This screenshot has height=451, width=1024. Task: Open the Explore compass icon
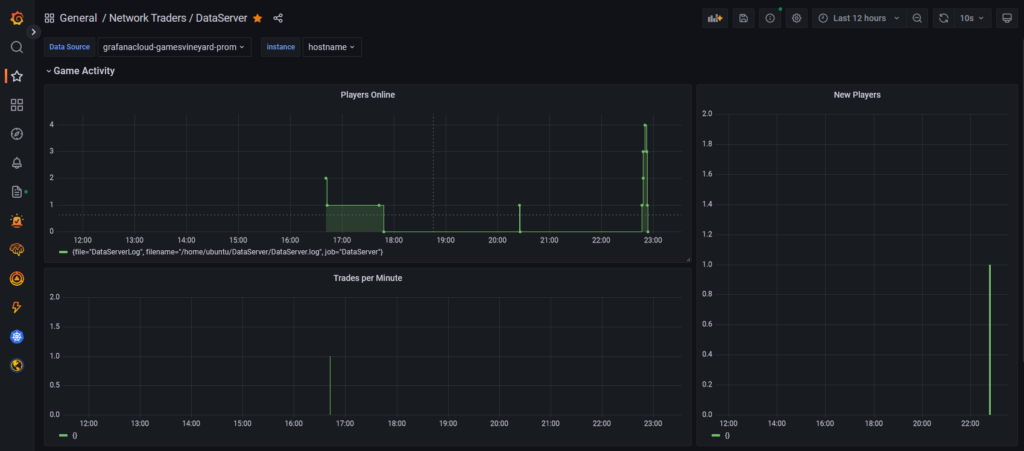click(17, 134)
